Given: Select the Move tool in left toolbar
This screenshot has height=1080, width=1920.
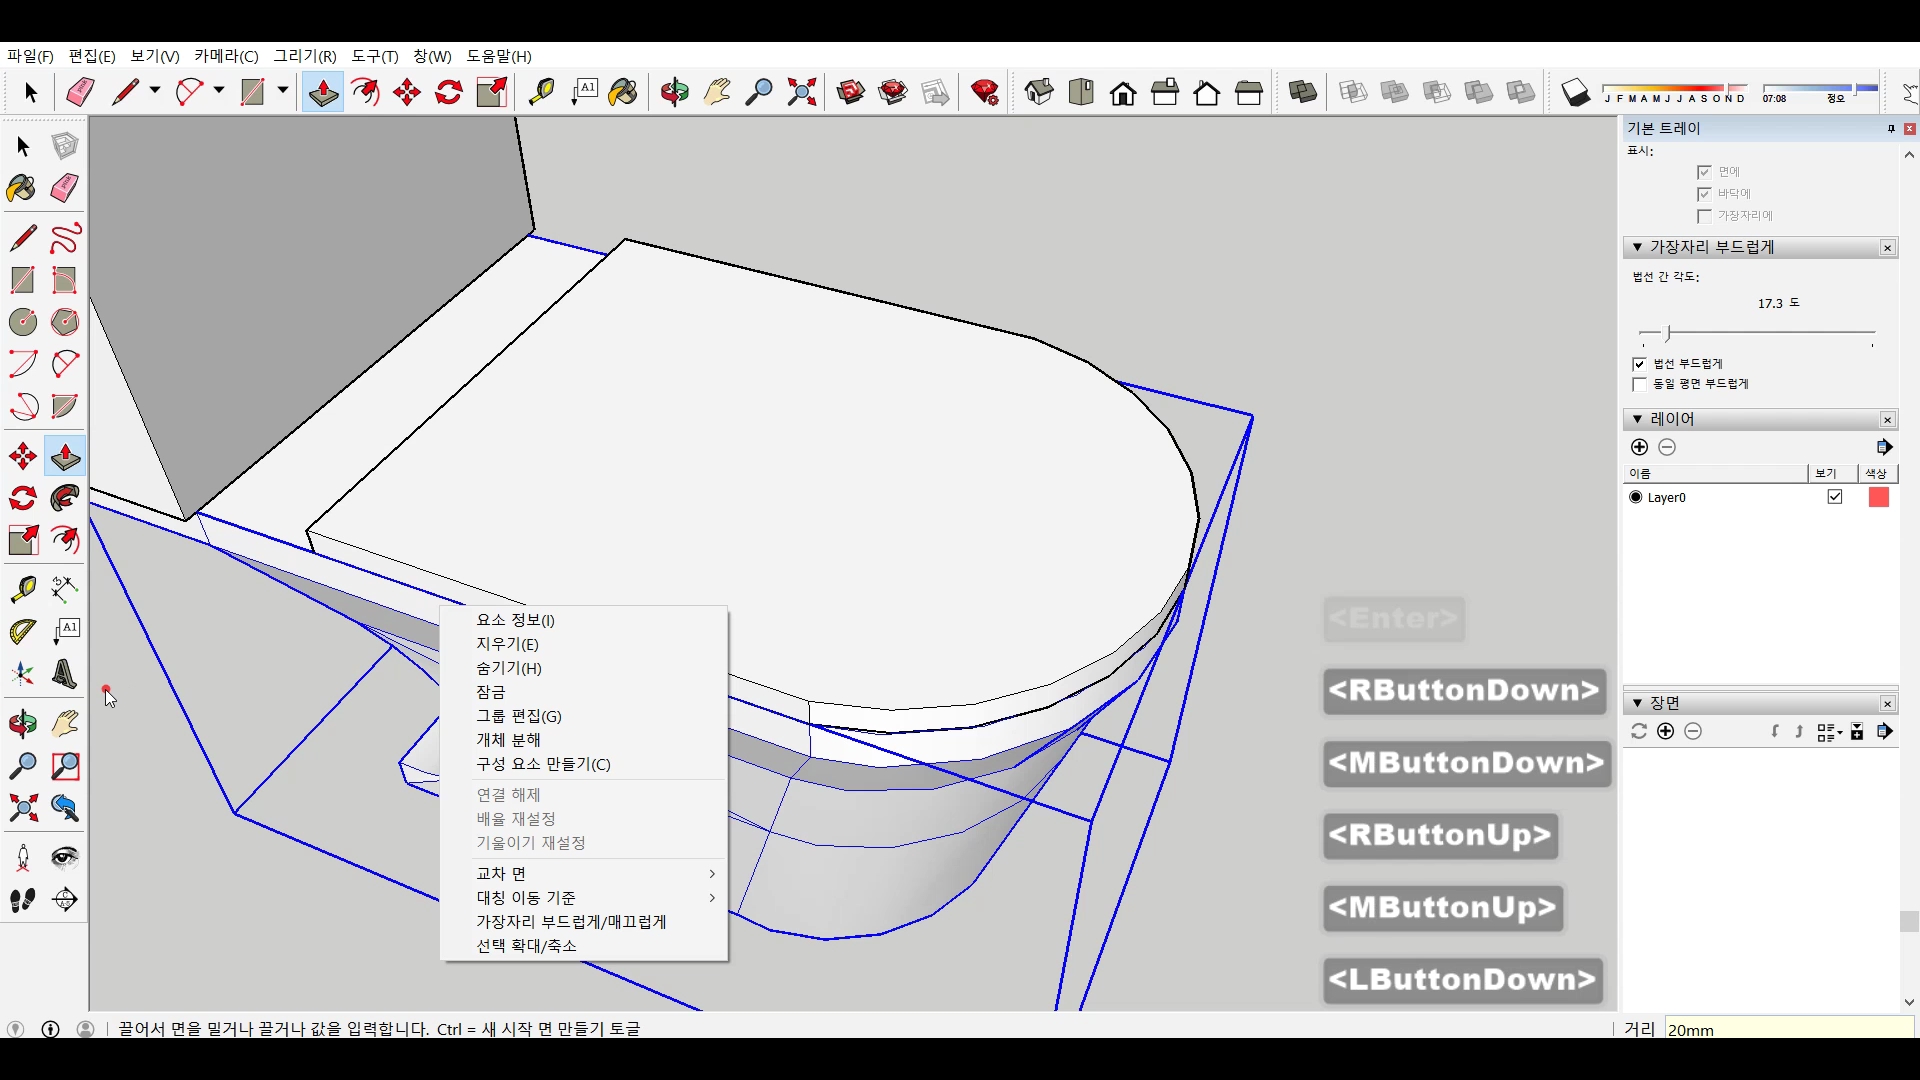Looking at the screenshot, I should [22, 457].
